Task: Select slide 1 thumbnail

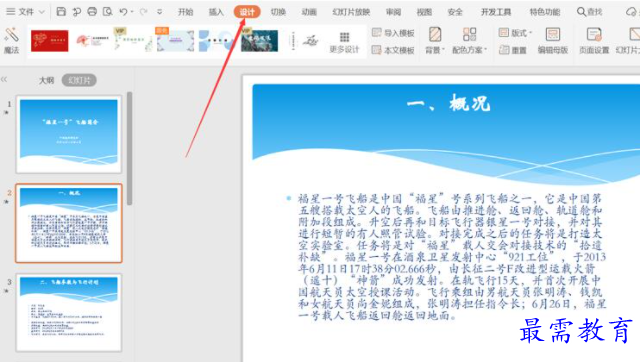Action: pos(69,134)
